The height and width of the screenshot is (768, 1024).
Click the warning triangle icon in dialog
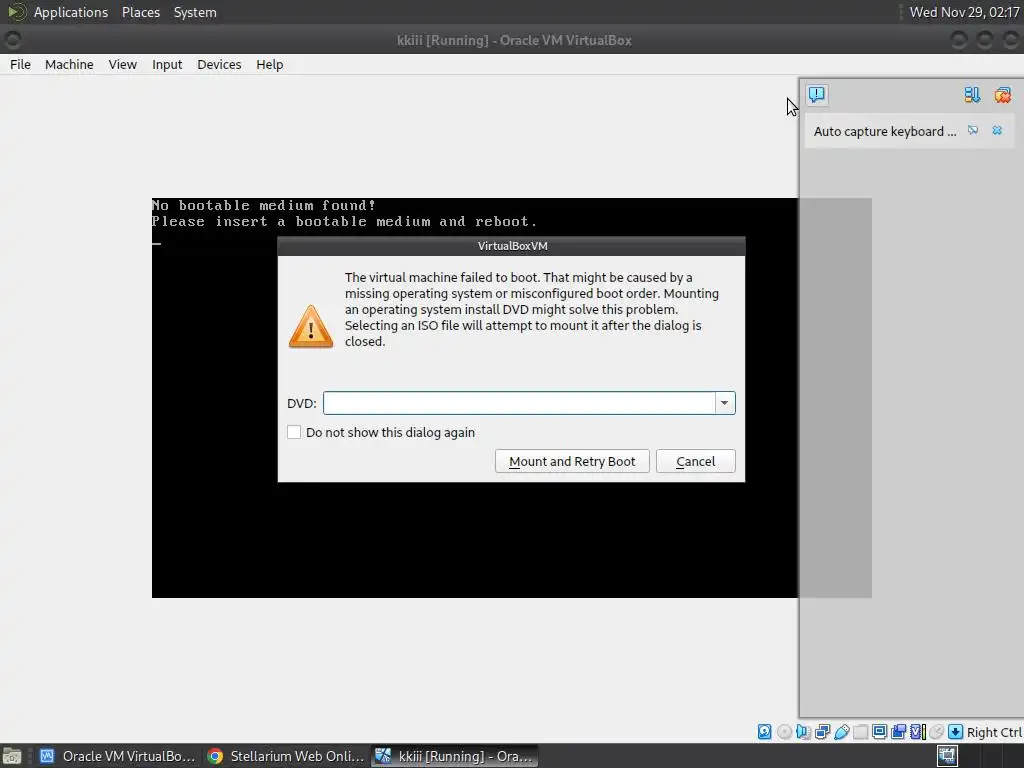pyautogui.click(x=311, y=326)
